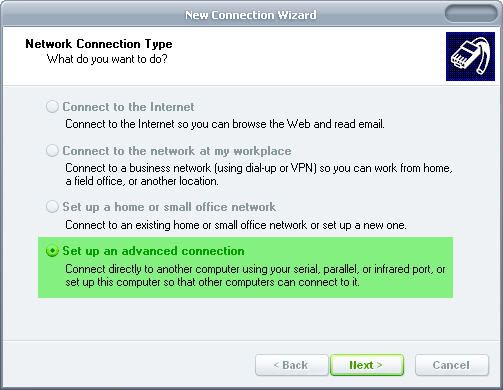
Task: Click the New Connection Wizard title text
Action: pyautogui.click(x=251, y=15)
